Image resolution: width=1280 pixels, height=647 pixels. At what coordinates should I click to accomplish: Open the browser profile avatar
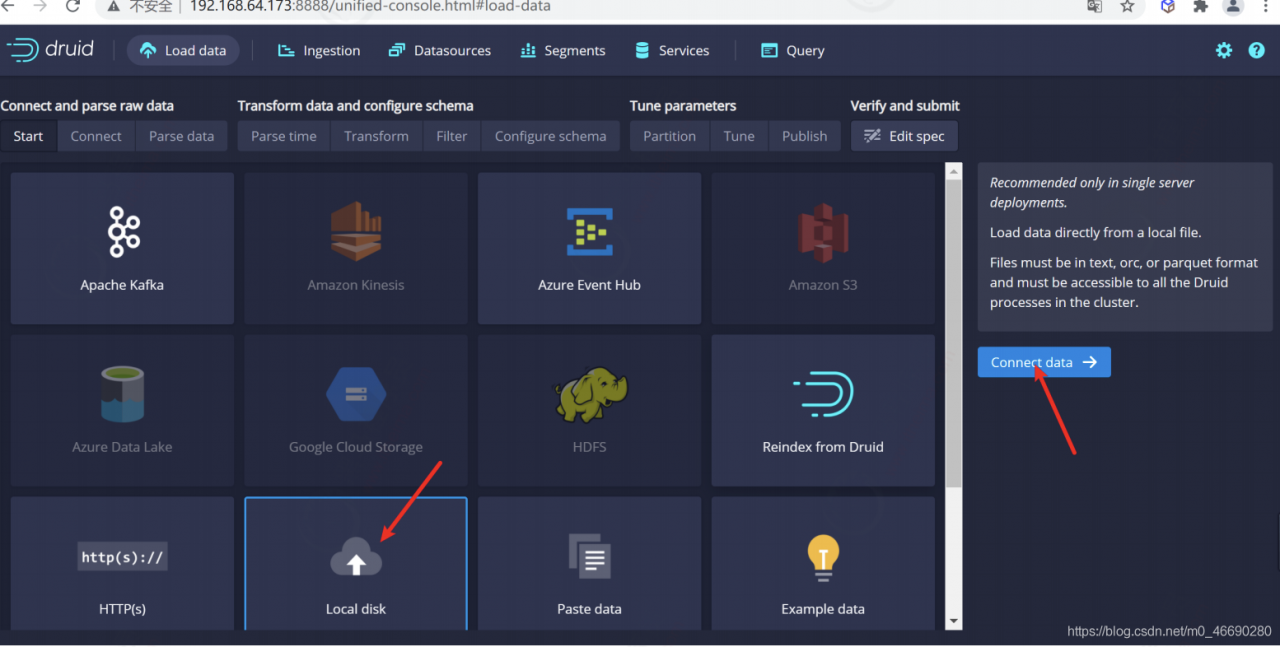coord(1234,6)
